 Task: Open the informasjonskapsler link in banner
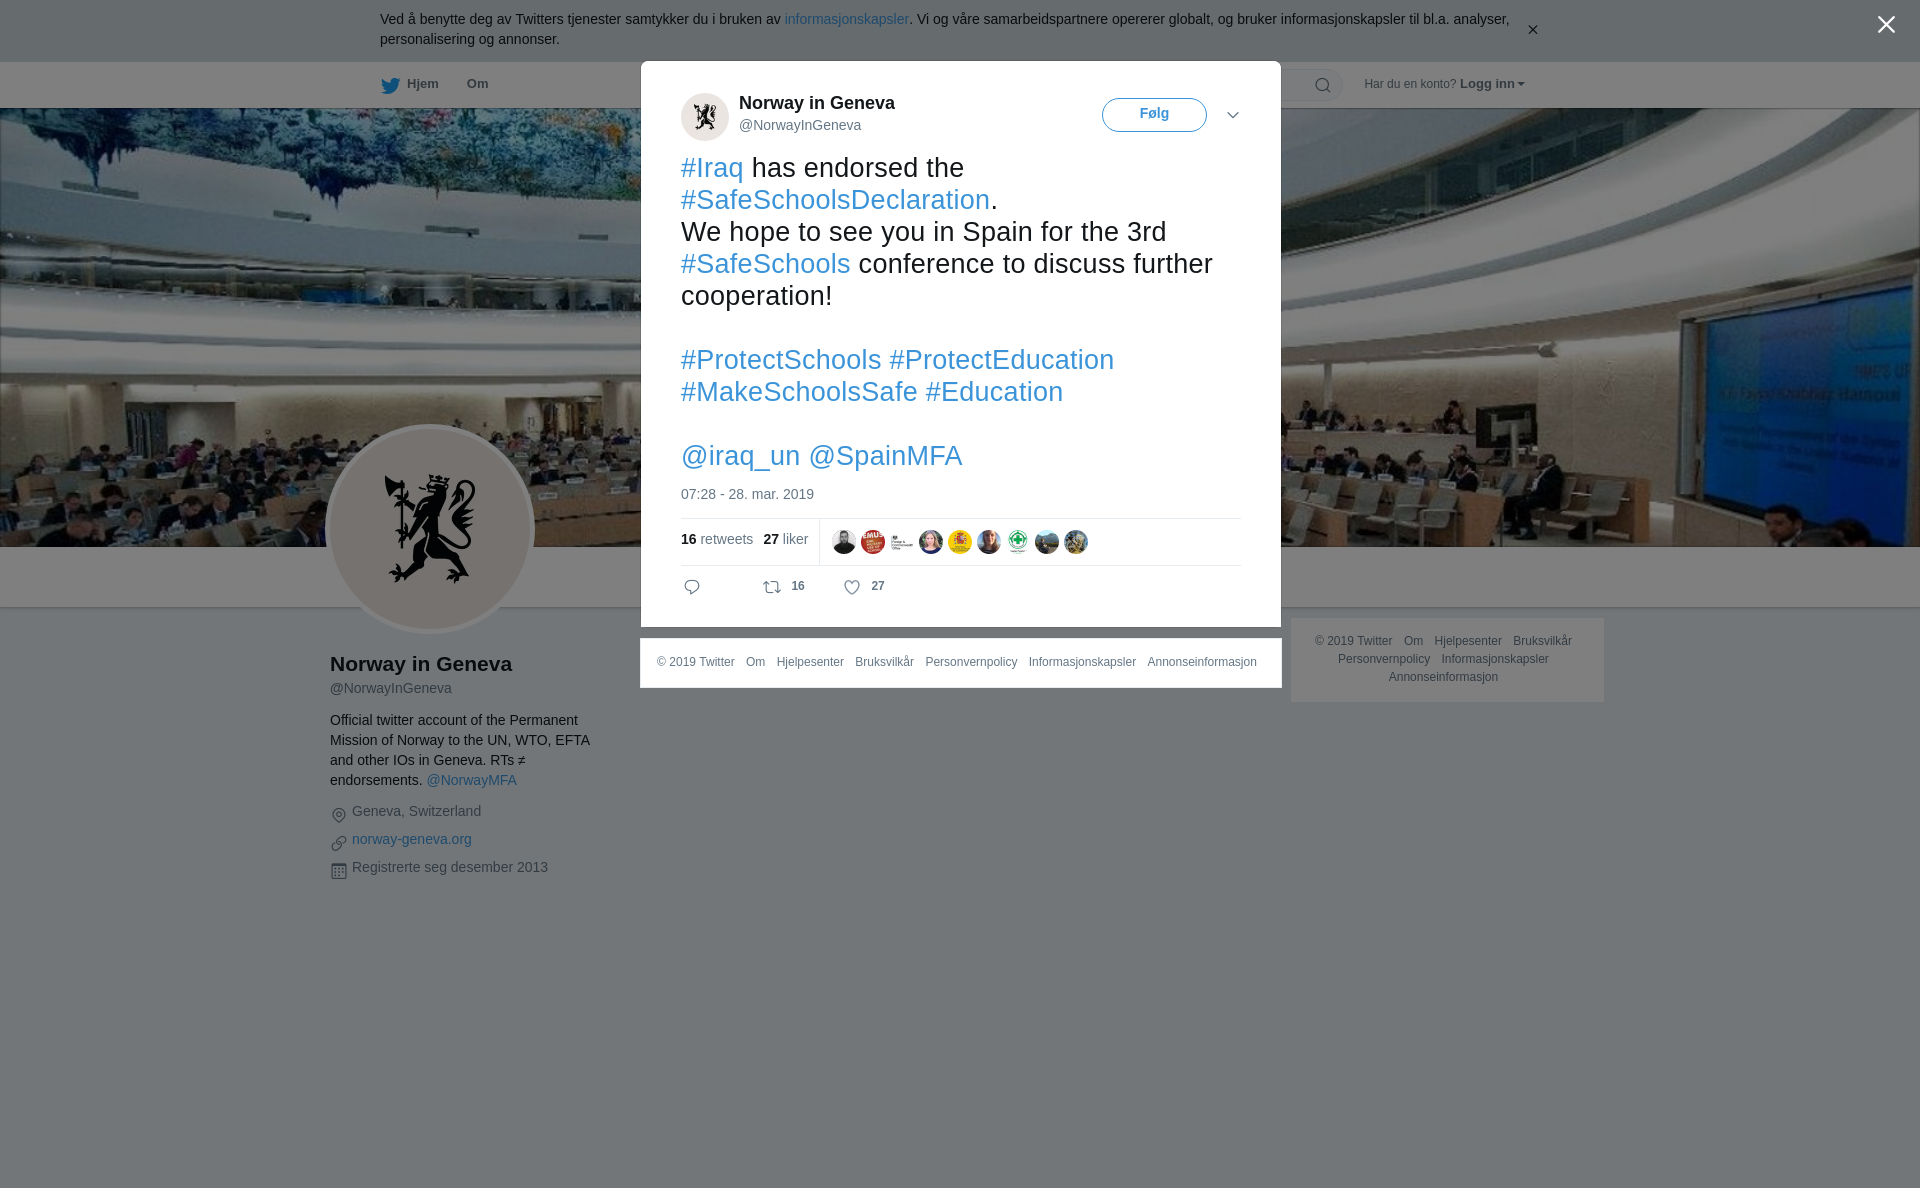846,19
